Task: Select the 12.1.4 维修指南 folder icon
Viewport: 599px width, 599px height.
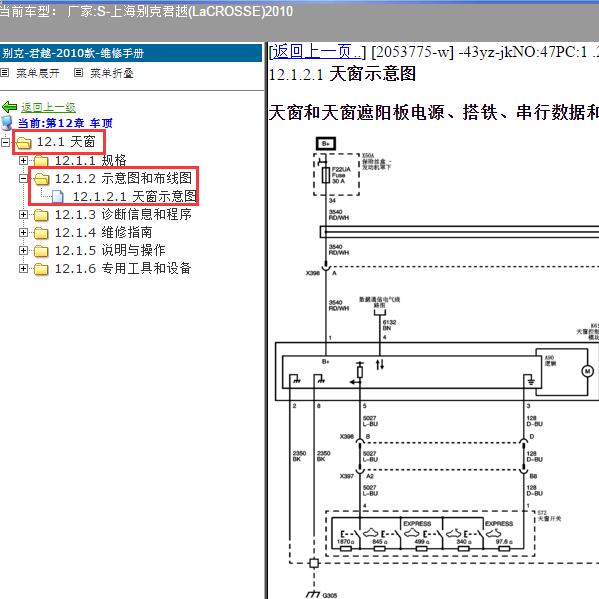Action: tap(41, 233)
